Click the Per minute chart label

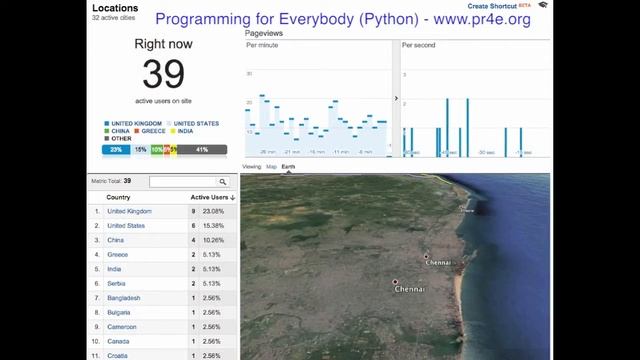tap(262, 45)
